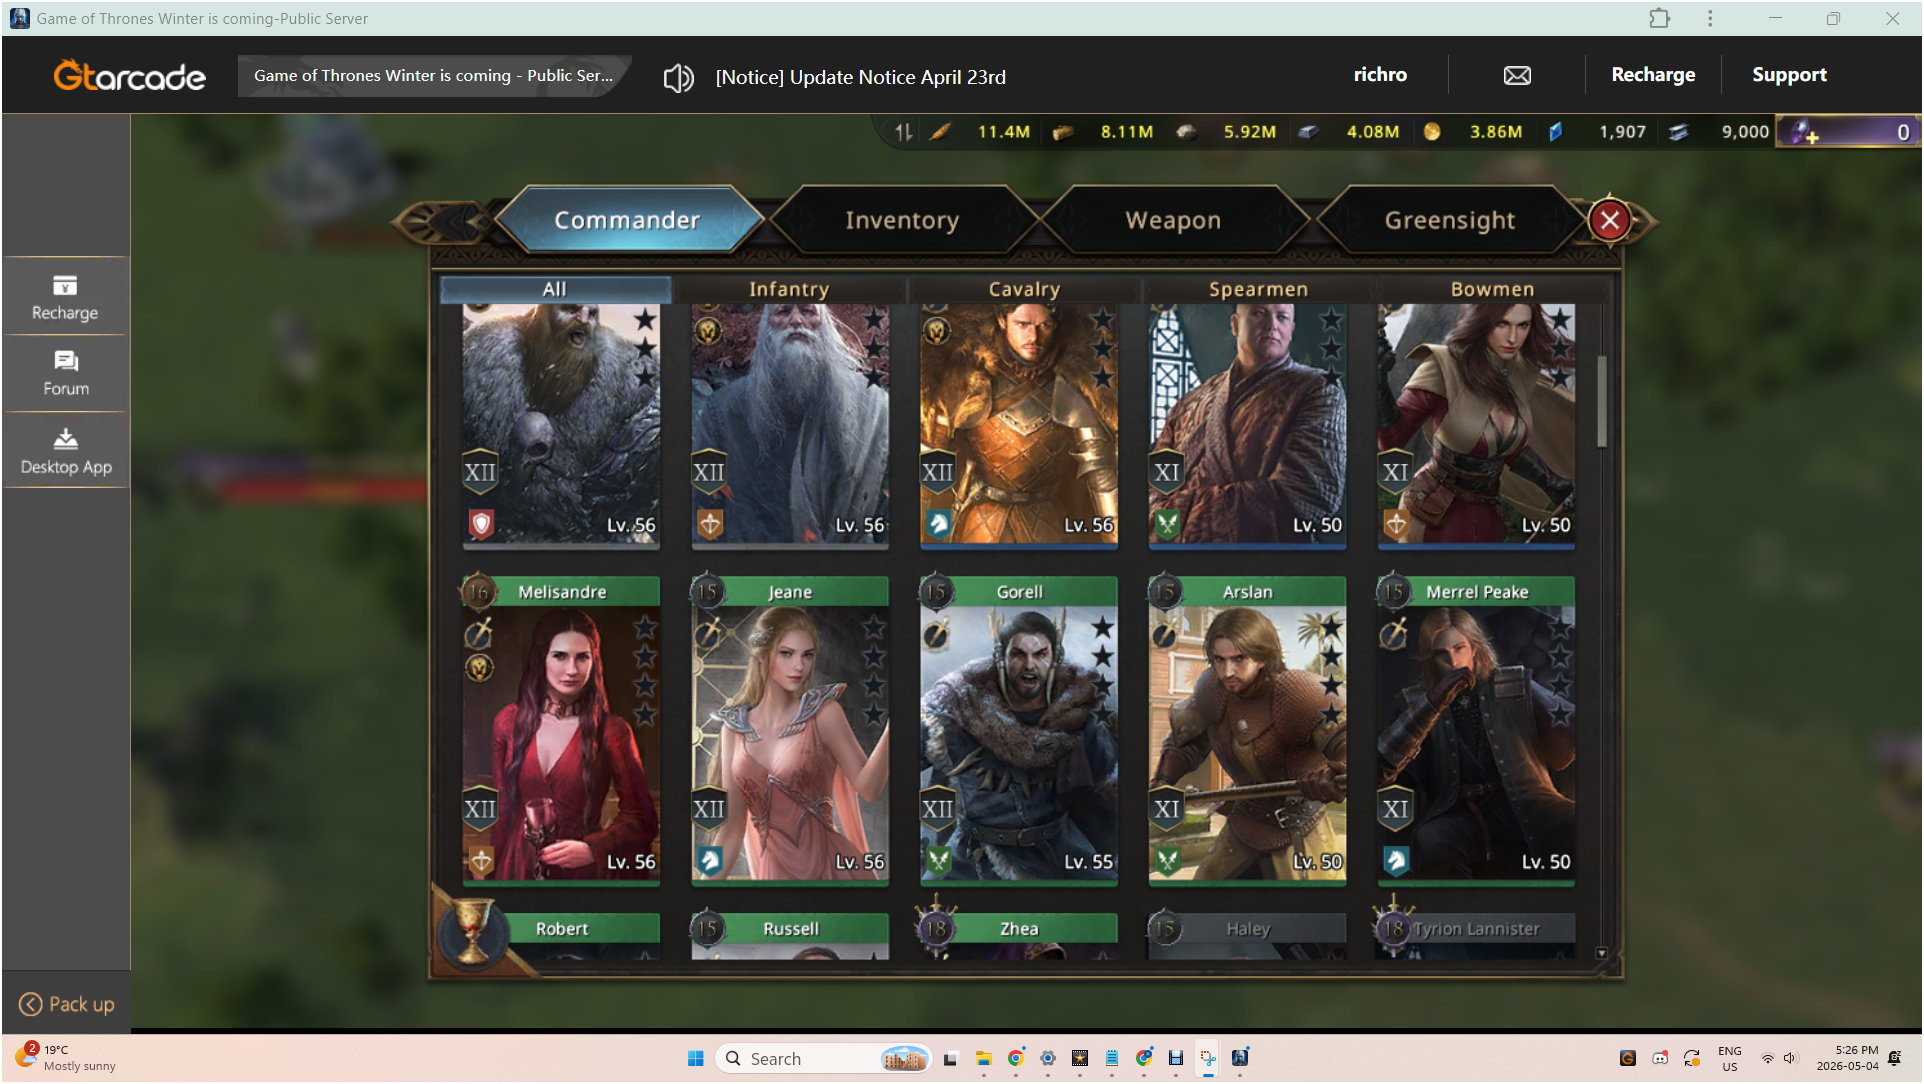Open Recharge in left sidebar
This screenshot has width=1924, height=1084.
pos(65,297)
